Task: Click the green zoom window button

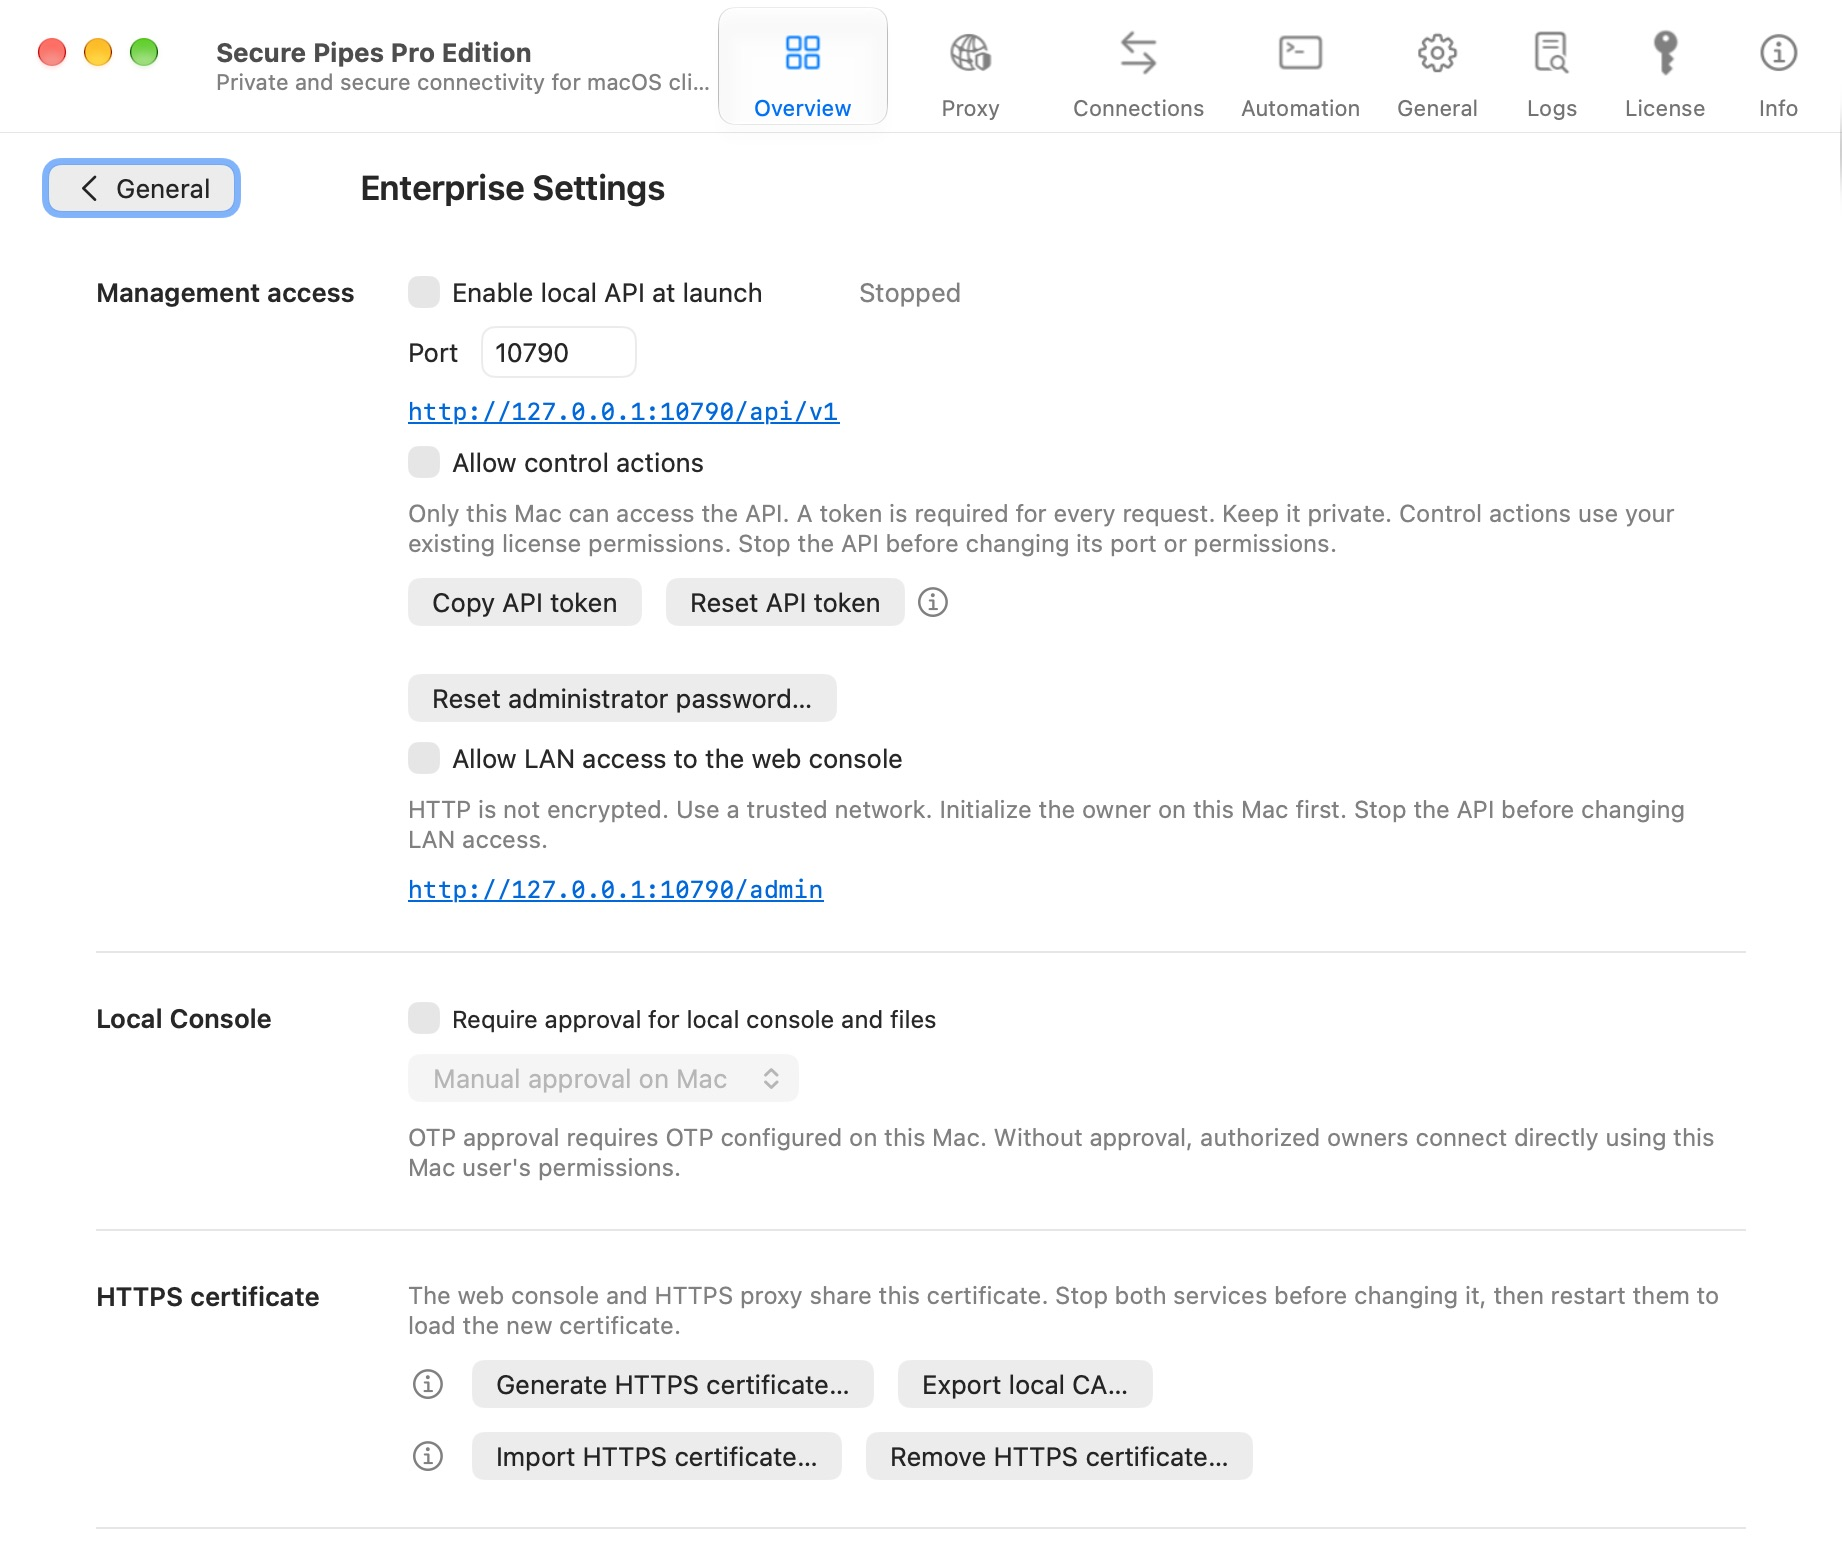Action: click(x=144, y=52)
